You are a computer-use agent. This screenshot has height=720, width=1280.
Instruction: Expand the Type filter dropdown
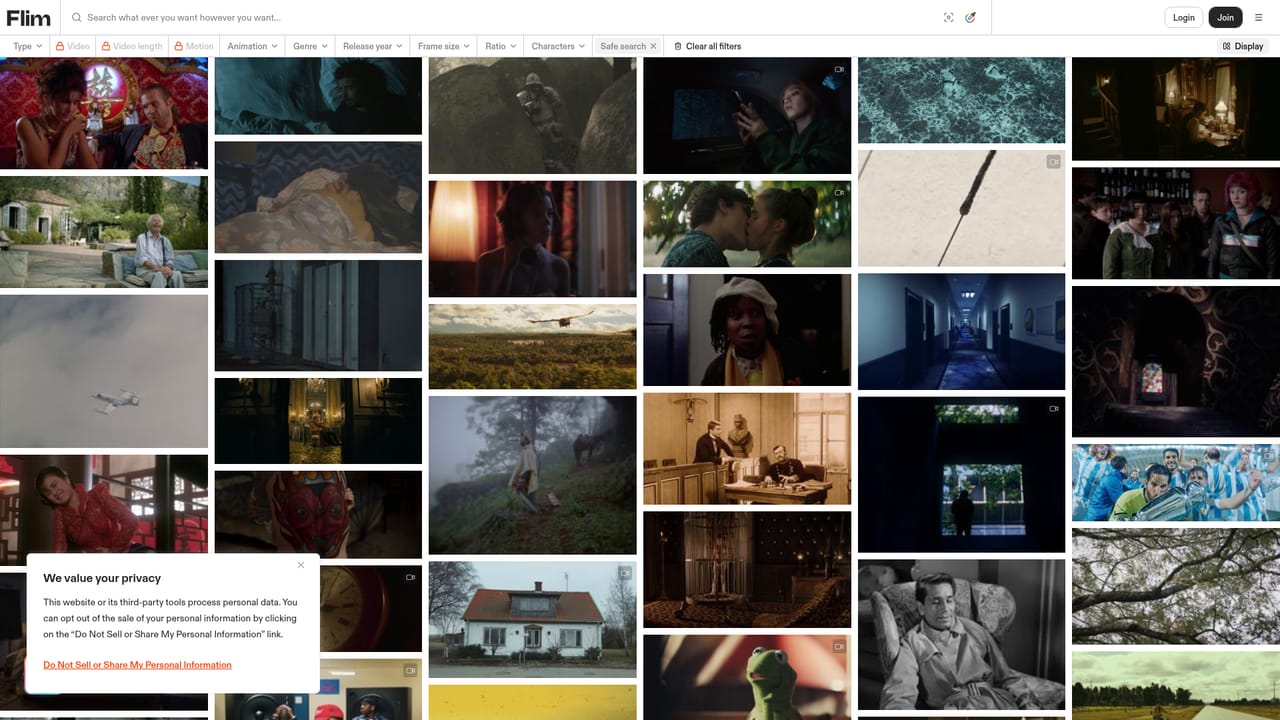pos(28,46)
